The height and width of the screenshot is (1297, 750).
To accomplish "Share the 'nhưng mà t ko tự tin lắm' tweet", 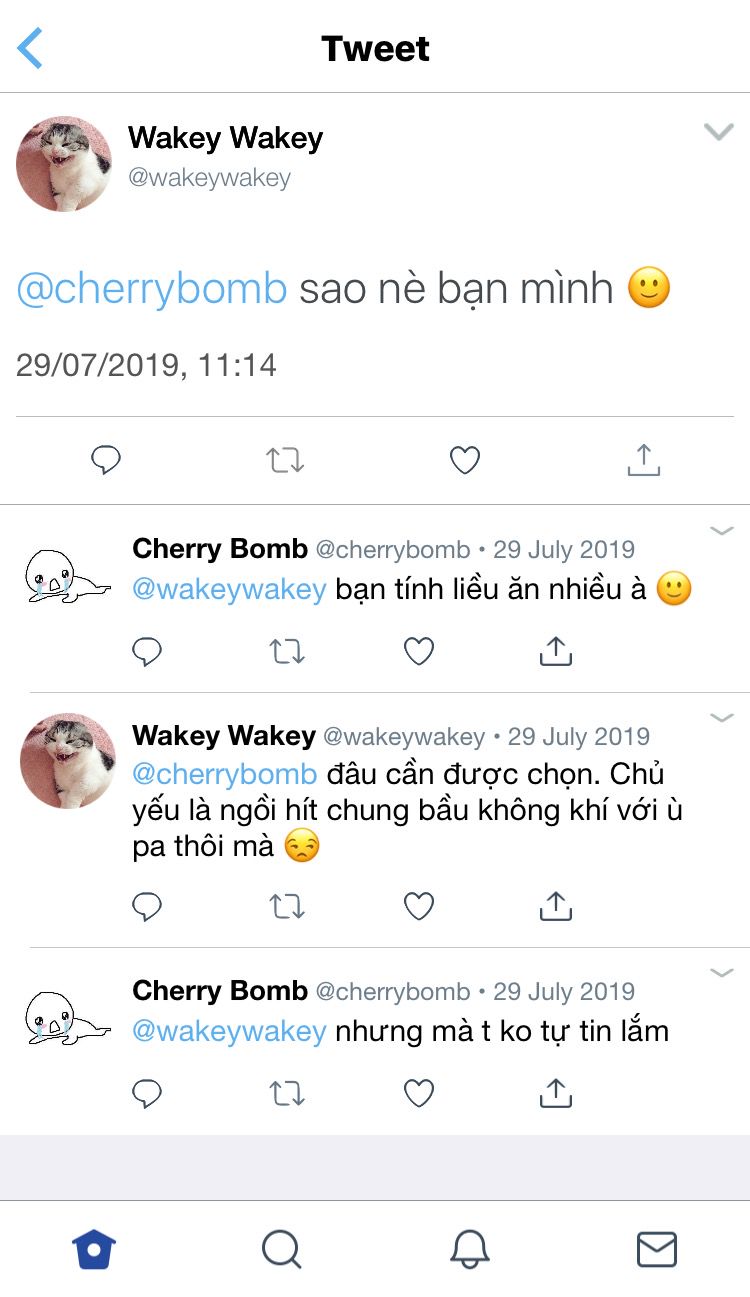I will tap(555, 1094).
